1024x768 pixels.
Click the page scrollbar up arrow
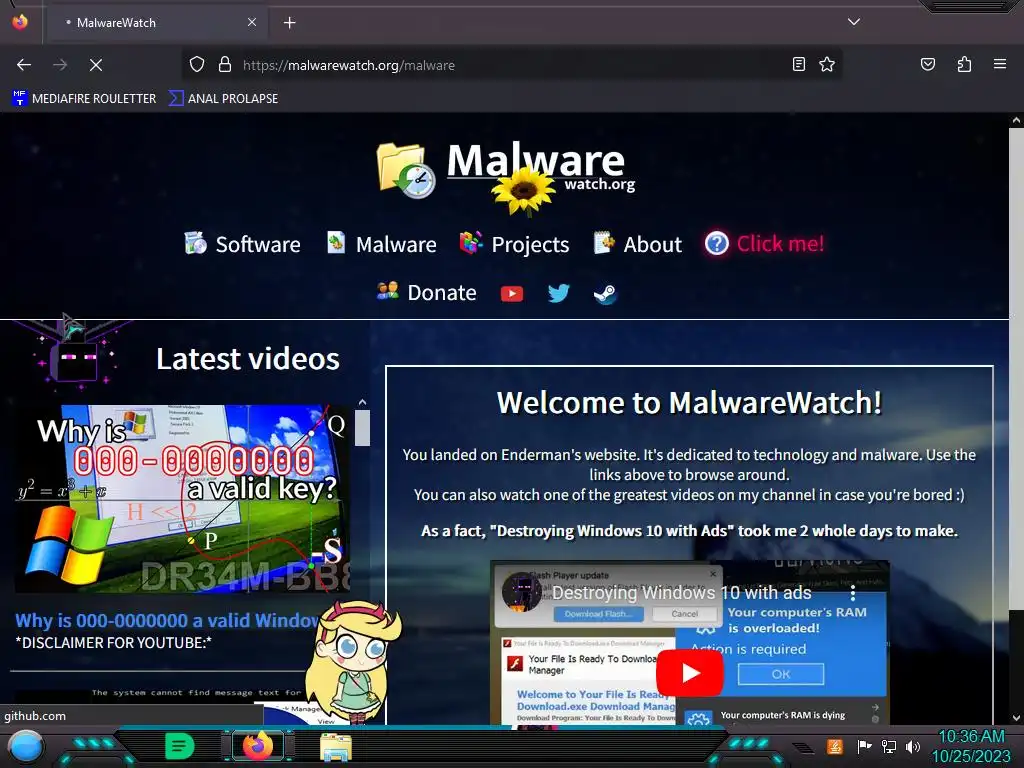[1016, 120]
